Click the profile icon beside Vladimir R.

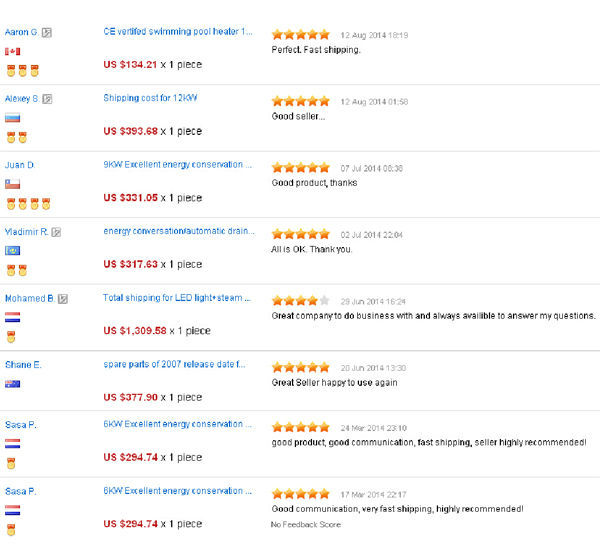point(56,232)
